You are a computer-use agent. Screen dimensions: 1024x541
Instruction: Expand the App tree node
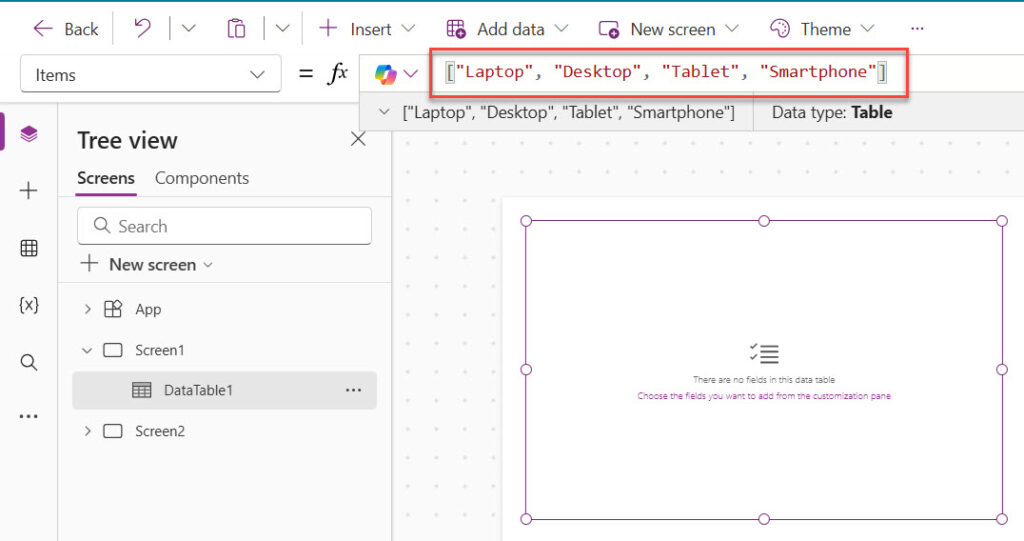click(x=87, y=310)
